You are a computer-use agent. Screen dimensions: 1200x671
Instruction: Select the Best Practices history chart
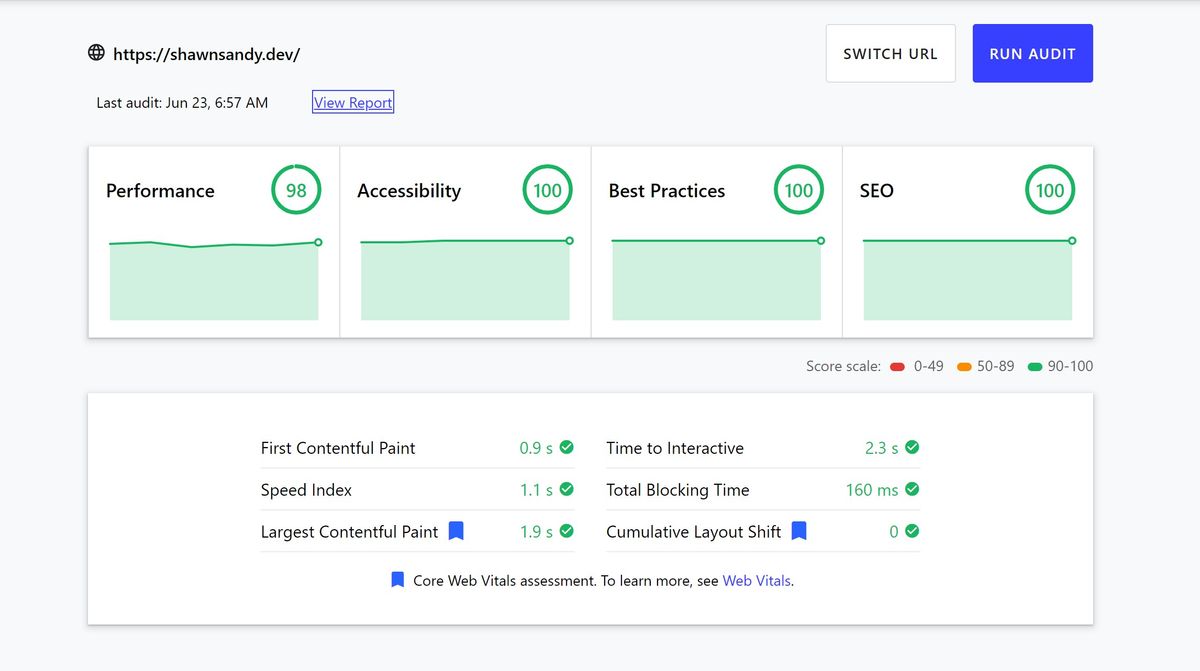(717, 280)
